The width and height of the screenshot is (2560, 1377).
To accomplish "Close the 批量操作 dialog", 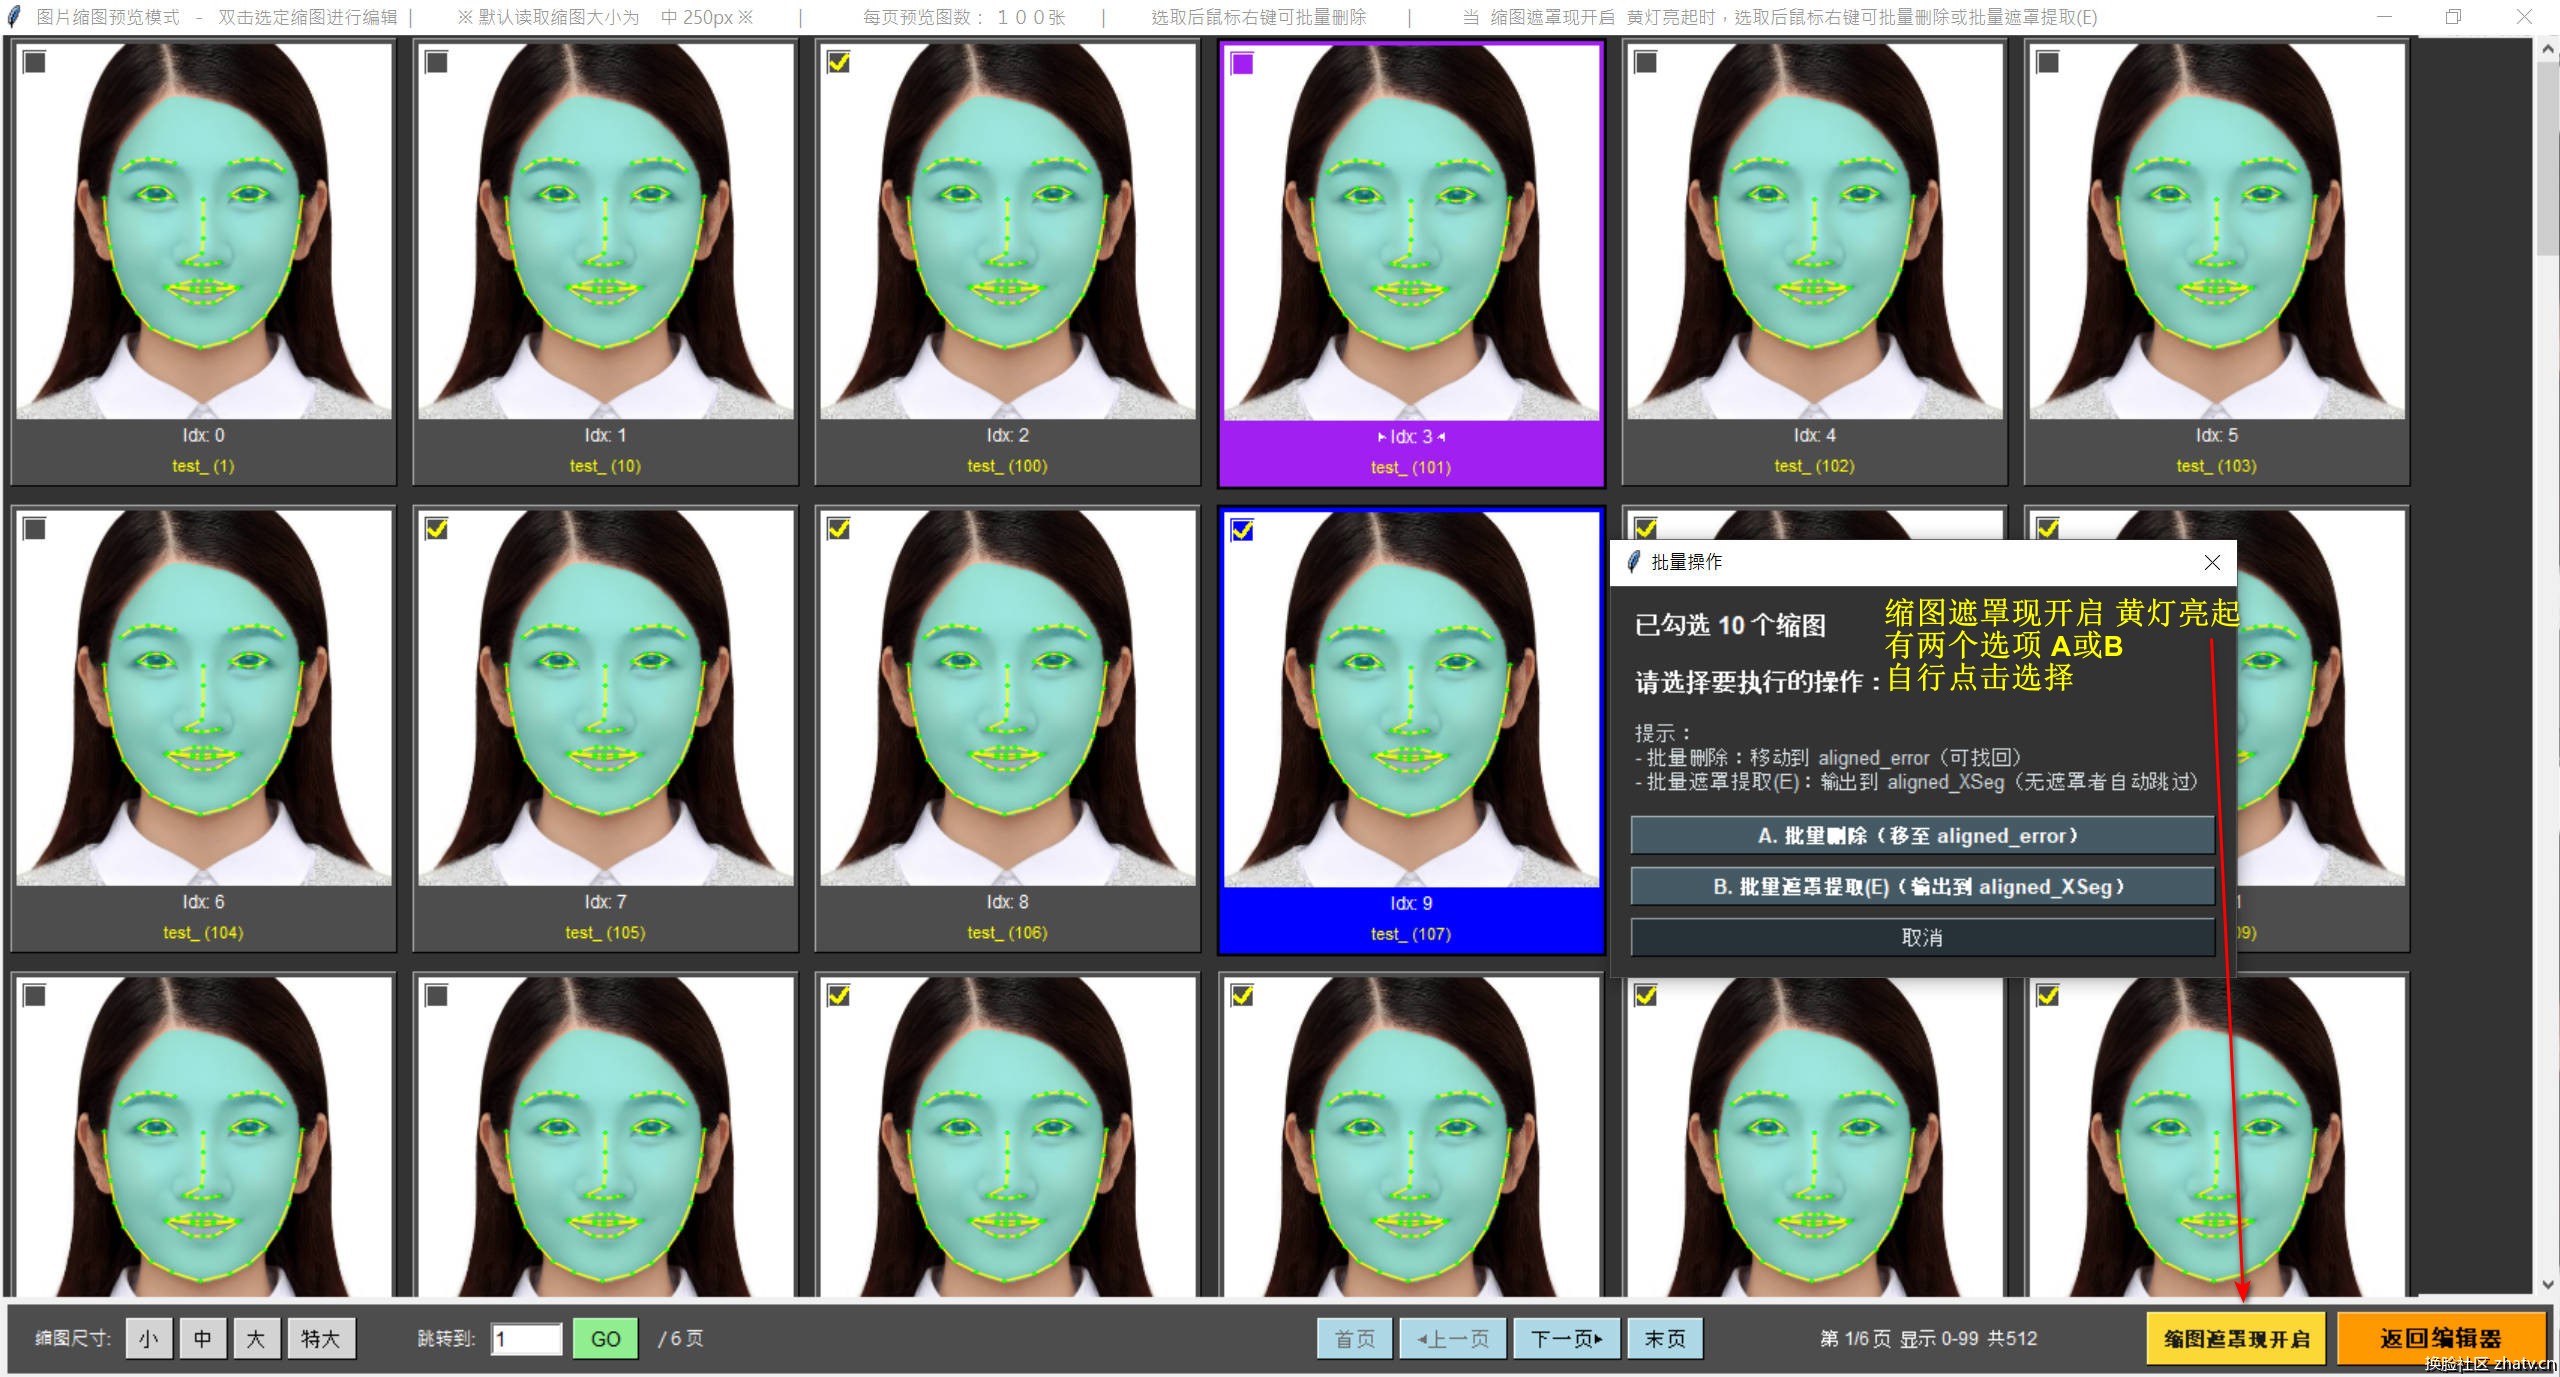I will (x=2212, y=563).
